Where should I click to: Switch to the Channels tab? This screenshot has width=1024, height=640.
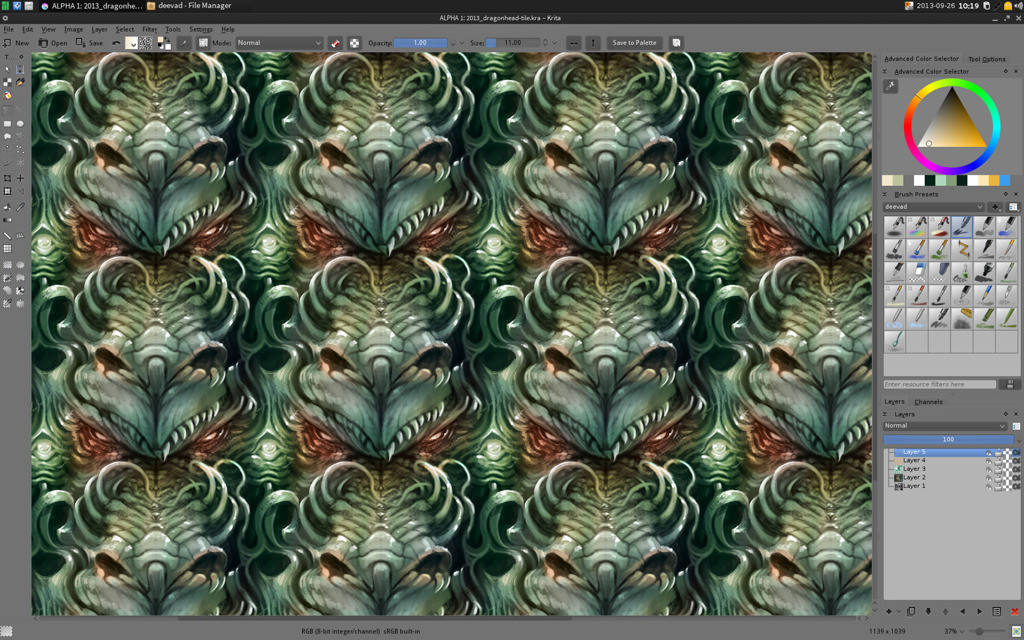pos(928,402)
